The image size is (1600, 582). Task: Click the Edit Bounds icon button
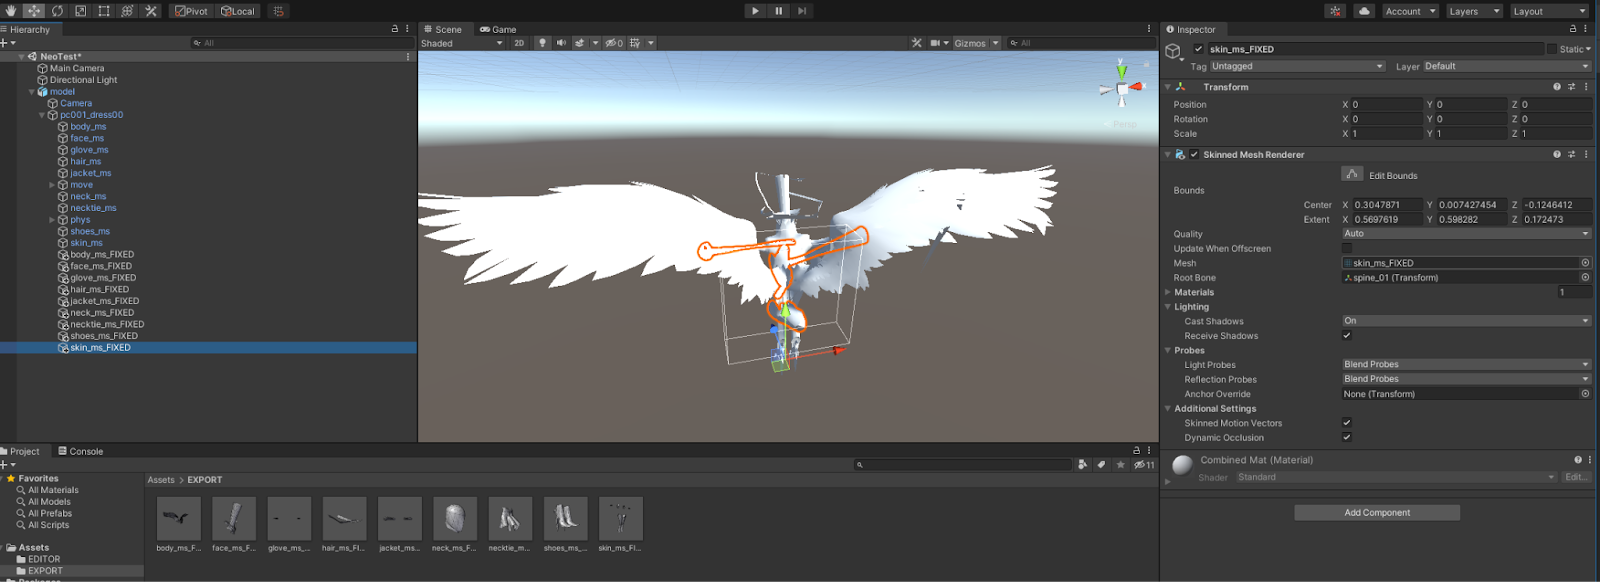coord(1352,174)
